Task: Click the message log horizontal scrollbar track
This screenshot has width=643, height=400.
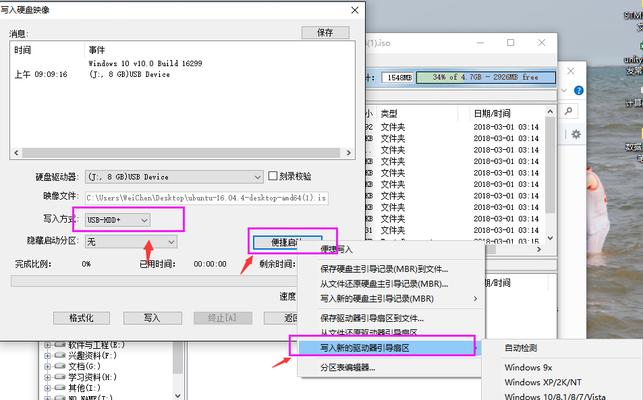Action: 181,153
